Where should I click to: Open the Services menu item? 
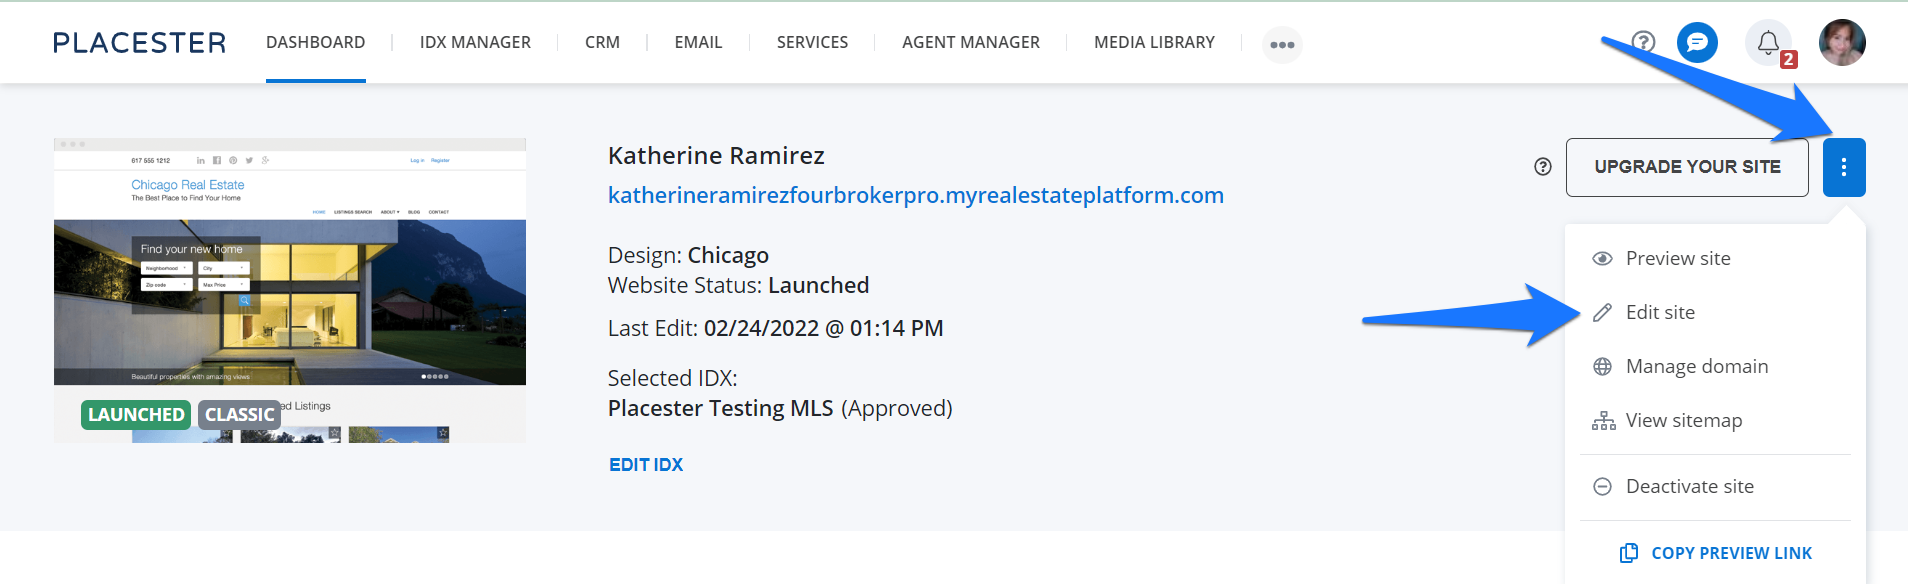812,42
